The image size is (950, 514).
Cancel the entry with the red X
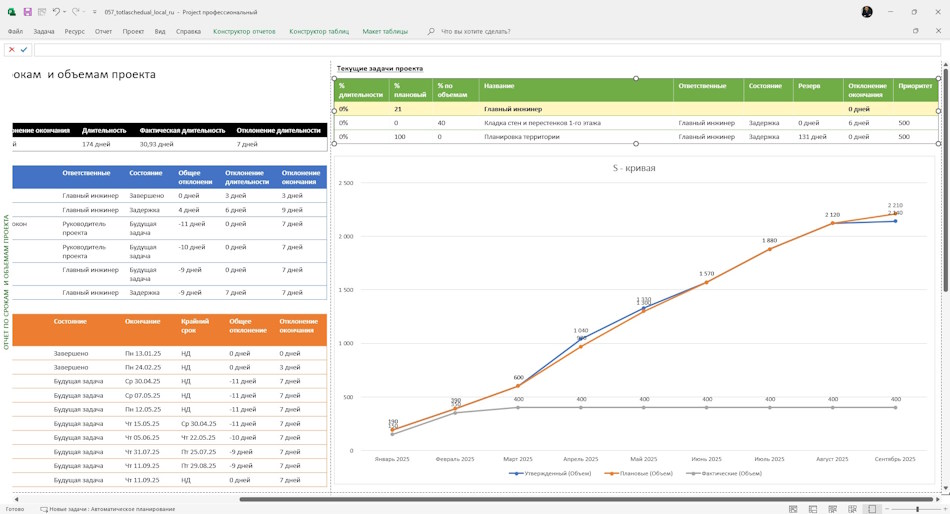click(x=12, y=50)
